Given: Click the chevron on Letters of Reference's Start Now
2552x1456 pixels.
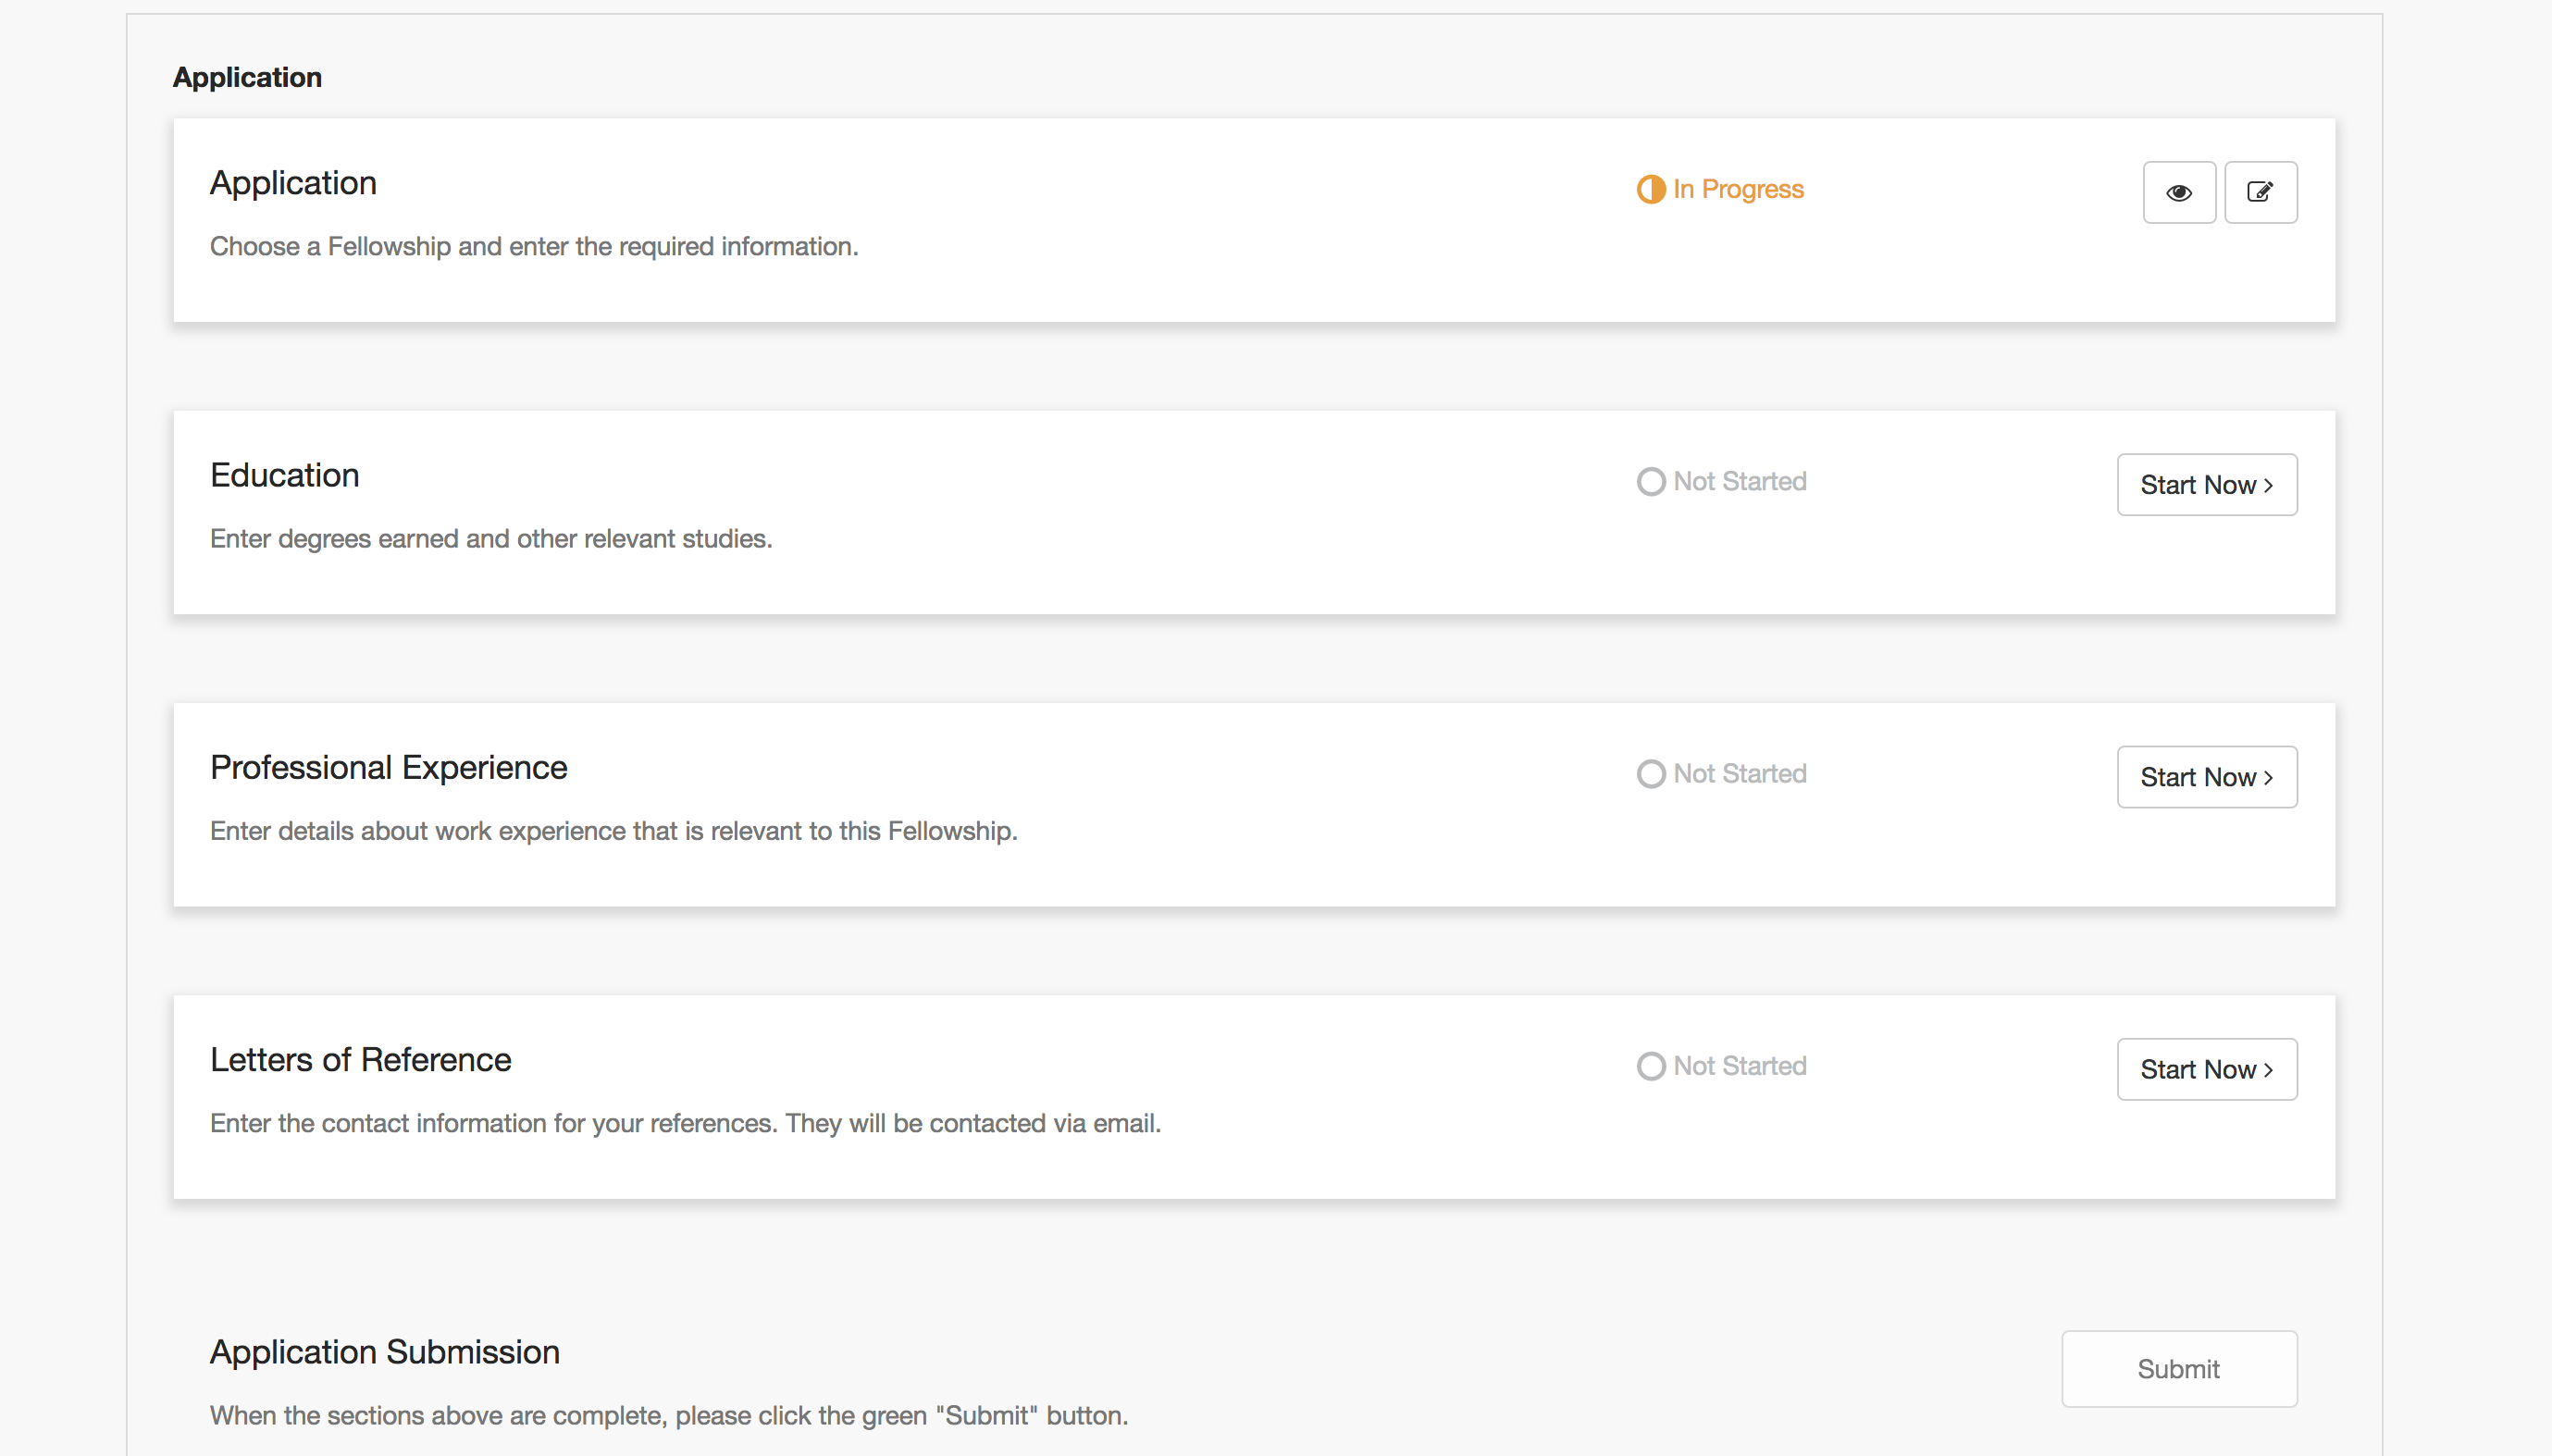Looking at the screenshot, I should point(2269,1070).
